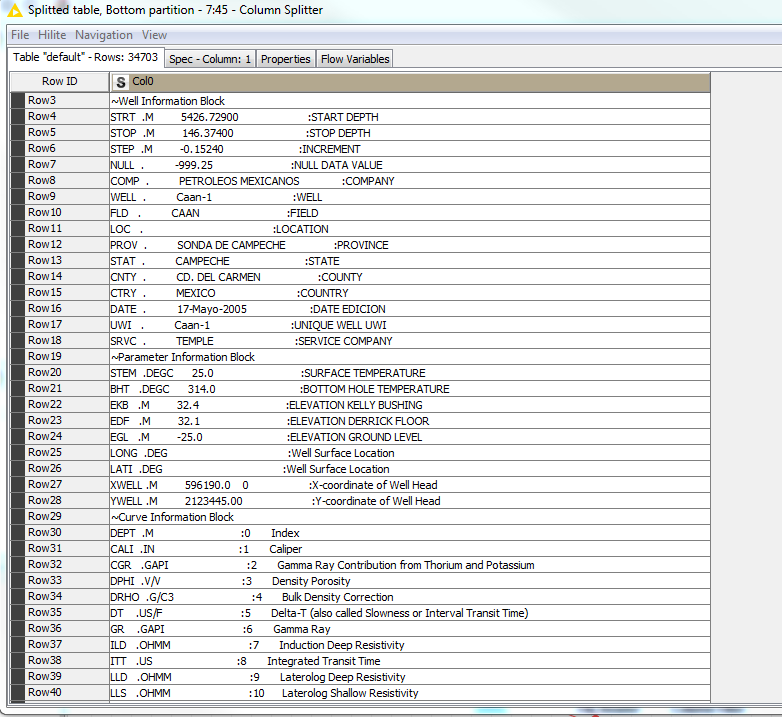Click the ~Parameter Information Block cell
The height and width of the screenshot is (717, 782).
410,357
